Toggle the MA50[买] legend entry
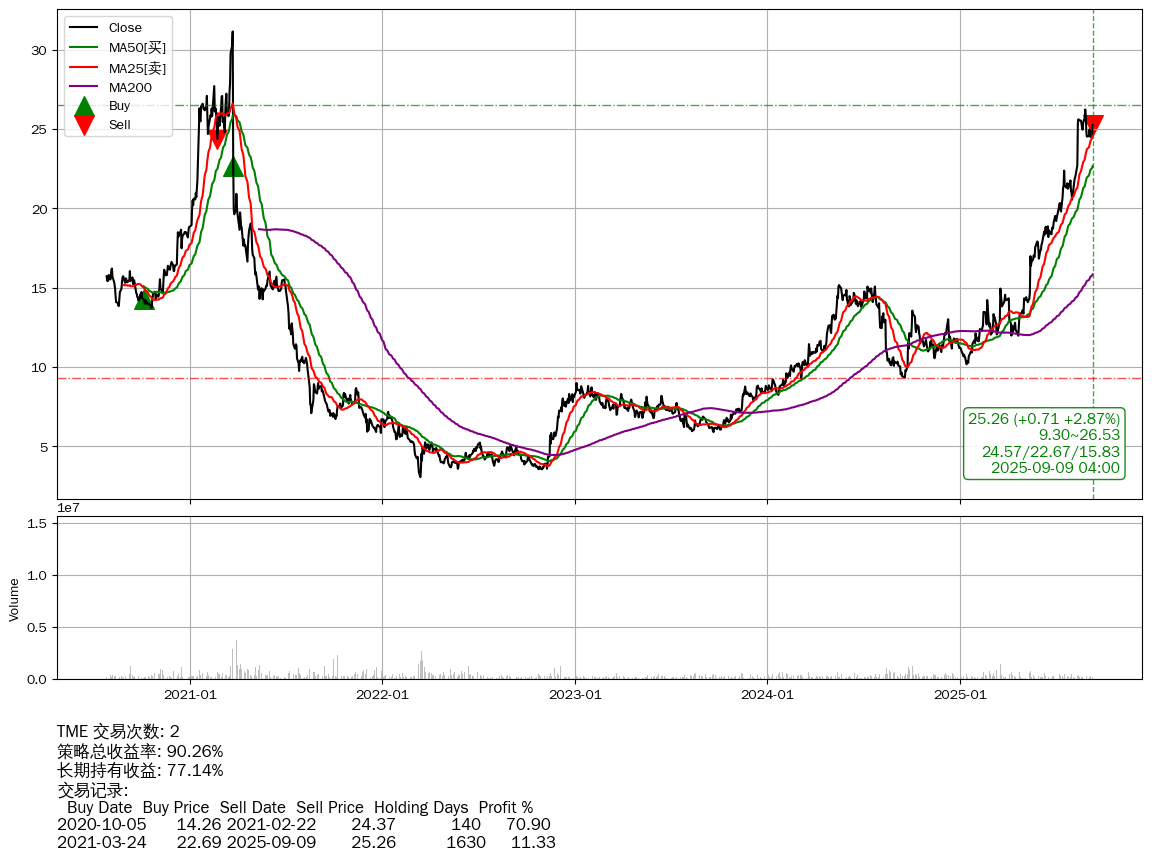Image resolution: width=1152 pixels, height=860 pixels. point(137,47)
